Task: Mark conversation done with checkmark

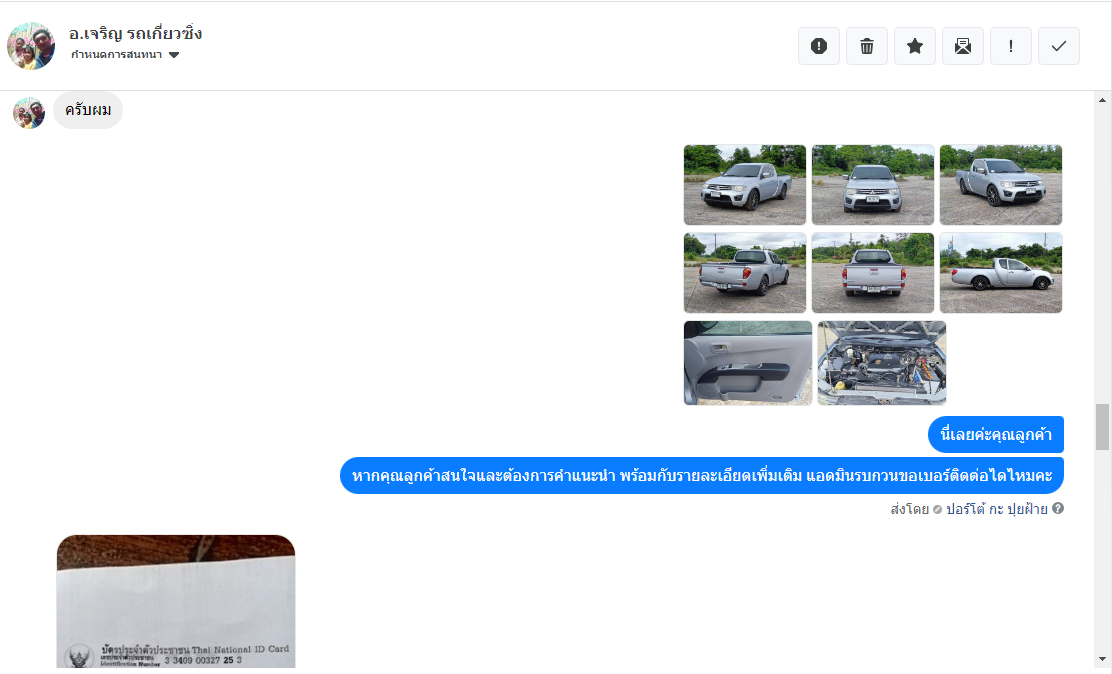Action: [x=1059, y=46]
